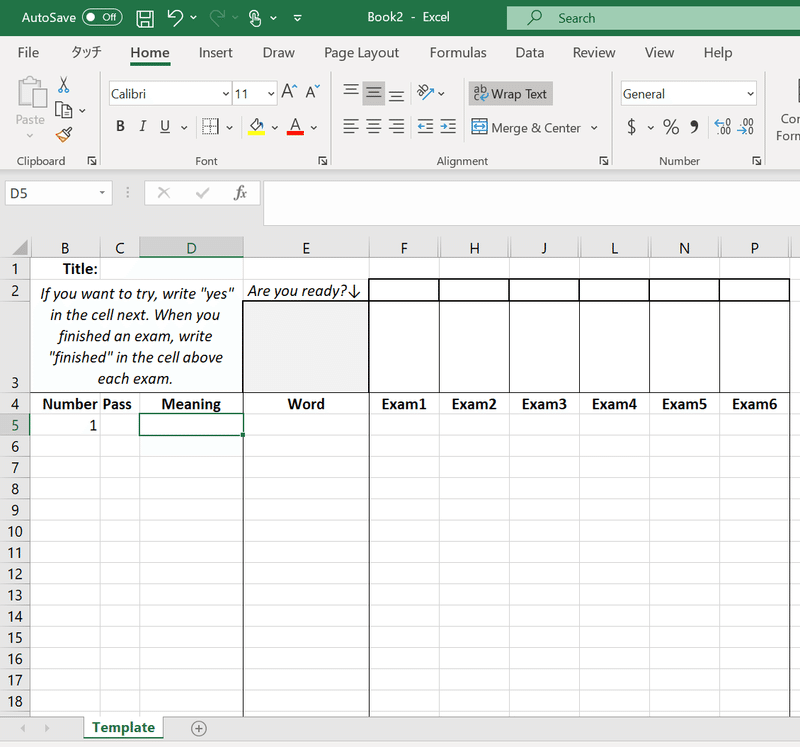This screenshot has width=800, height=747.
Task: Decrease font size with small A
Action: coord(312,92)
